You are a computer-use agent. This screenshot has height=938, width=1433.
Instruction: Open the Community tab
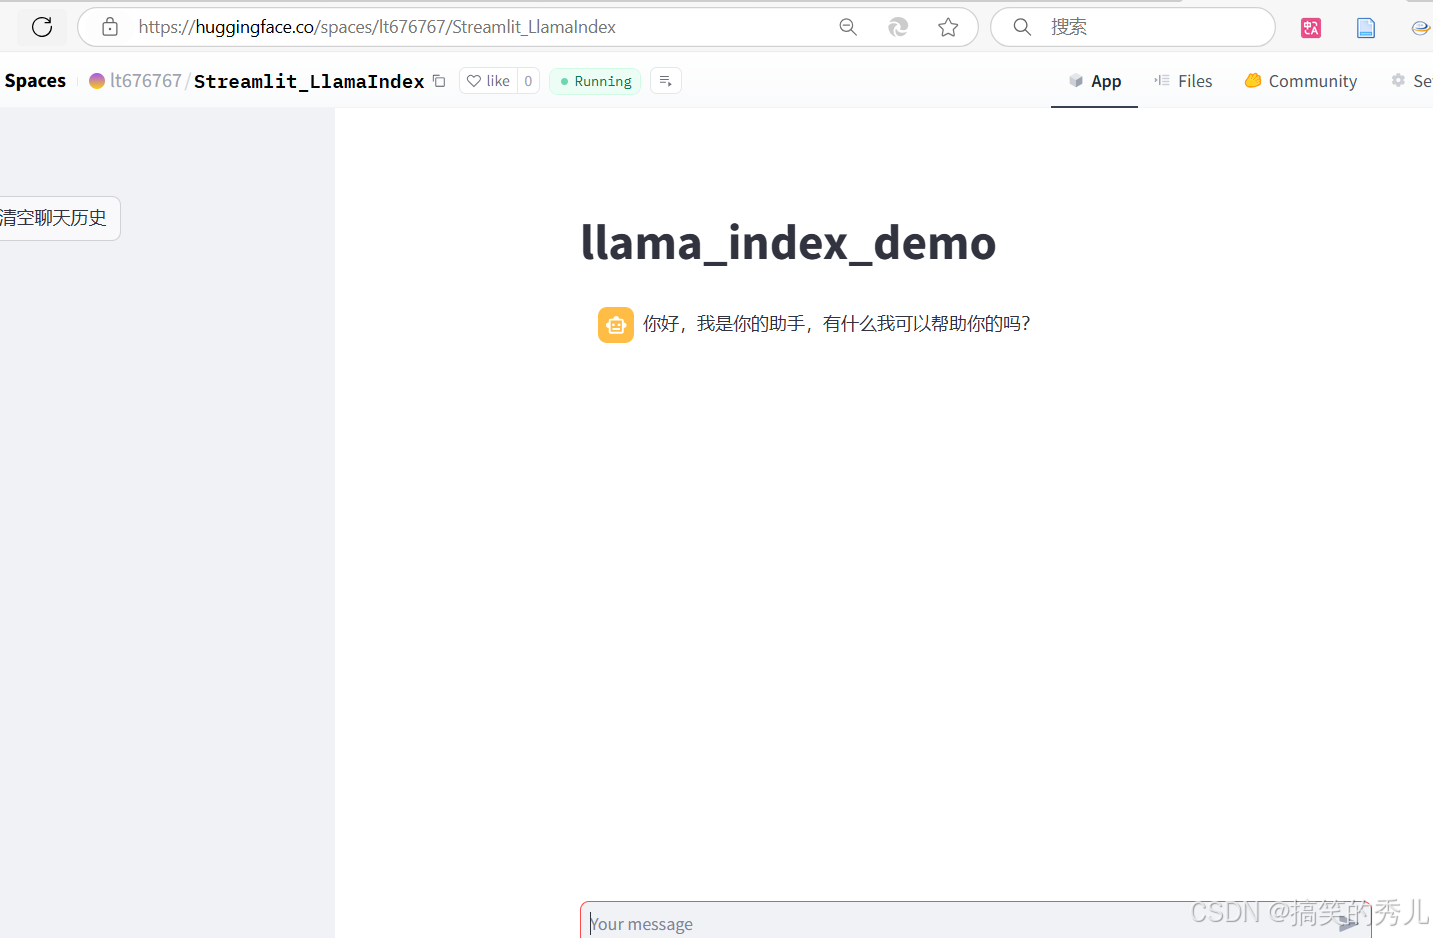coord(1312,80)
